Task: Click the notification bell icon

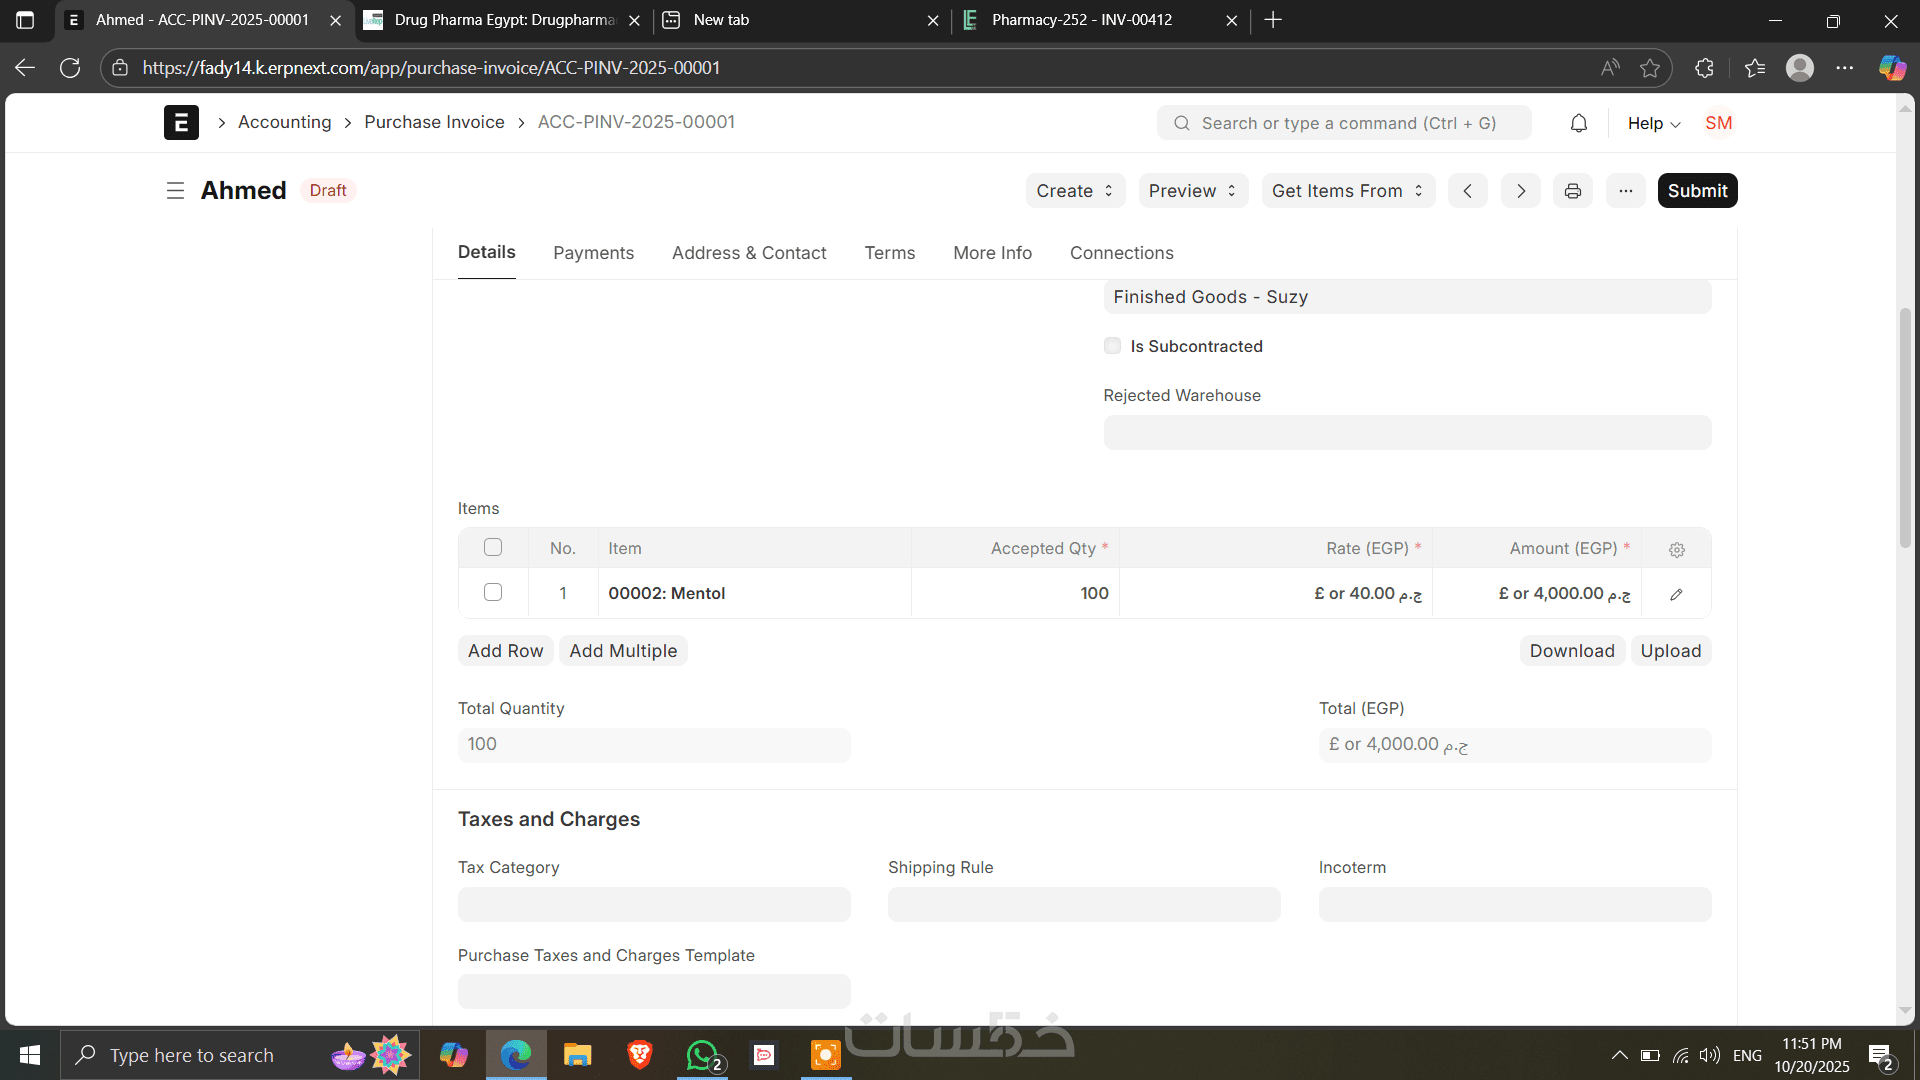Action: coord(1578,123)
